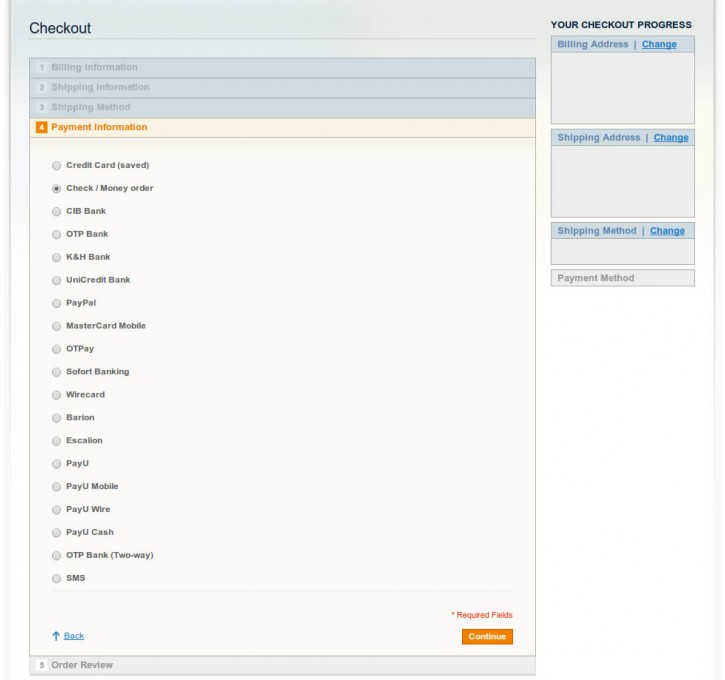725x680 pixels.
Task: Select the plain PayU radio button
Action: pos(56,464)
